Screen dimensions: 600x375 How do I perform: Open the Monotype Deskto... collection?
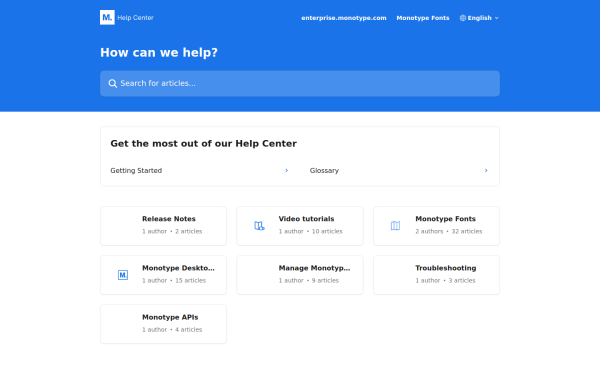tap(163, 275)
